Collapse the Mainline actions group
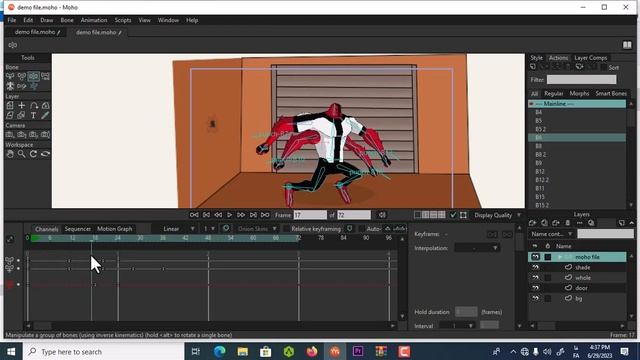640x360 pixels. click(x=531, y=104)
